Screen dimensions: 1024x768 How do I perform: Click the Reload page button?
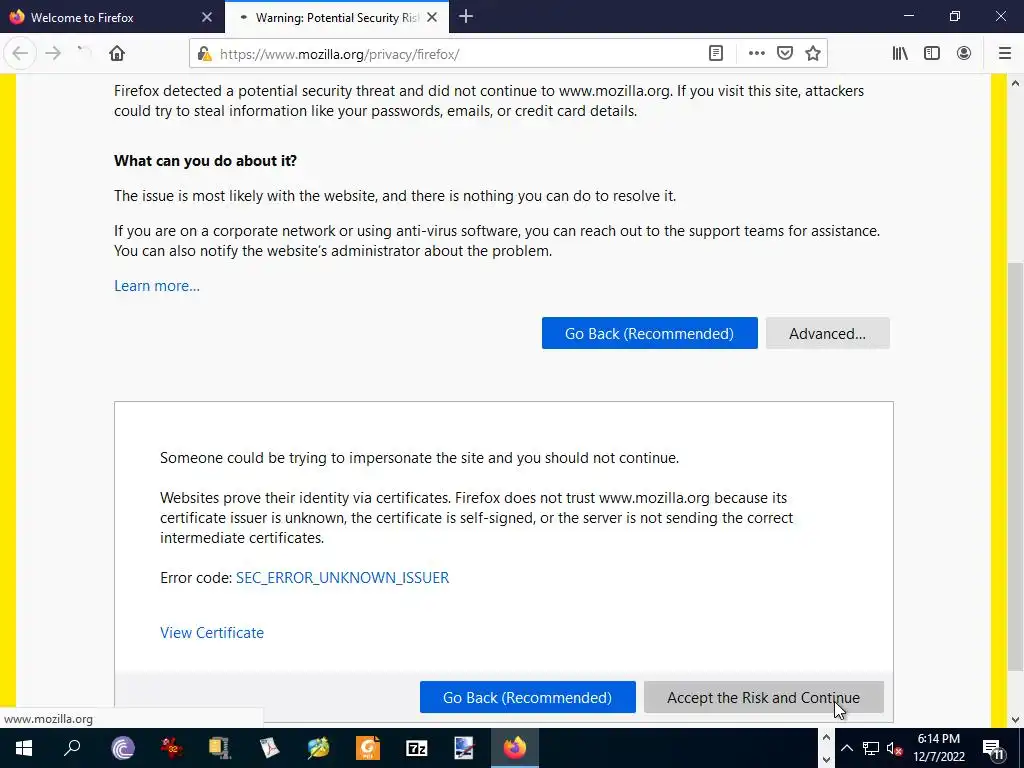click(x=85, y=54)
